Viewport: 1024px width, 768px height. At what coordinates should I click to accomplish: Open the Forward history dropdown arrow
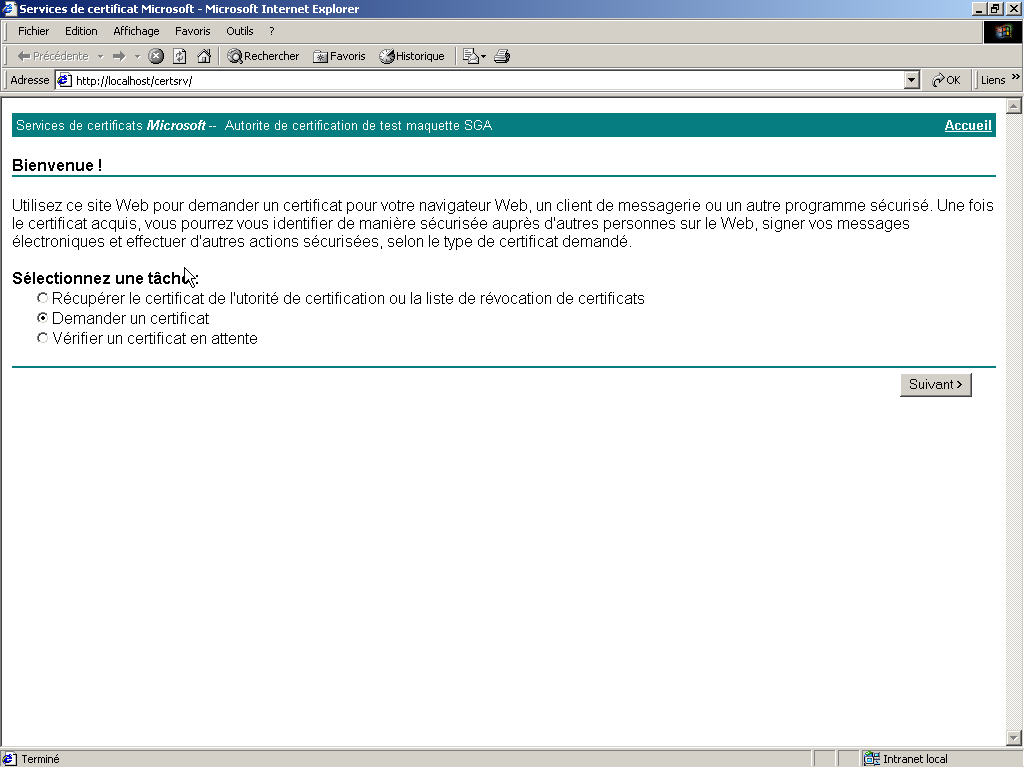pyautogui.click(x=137, y=56)
